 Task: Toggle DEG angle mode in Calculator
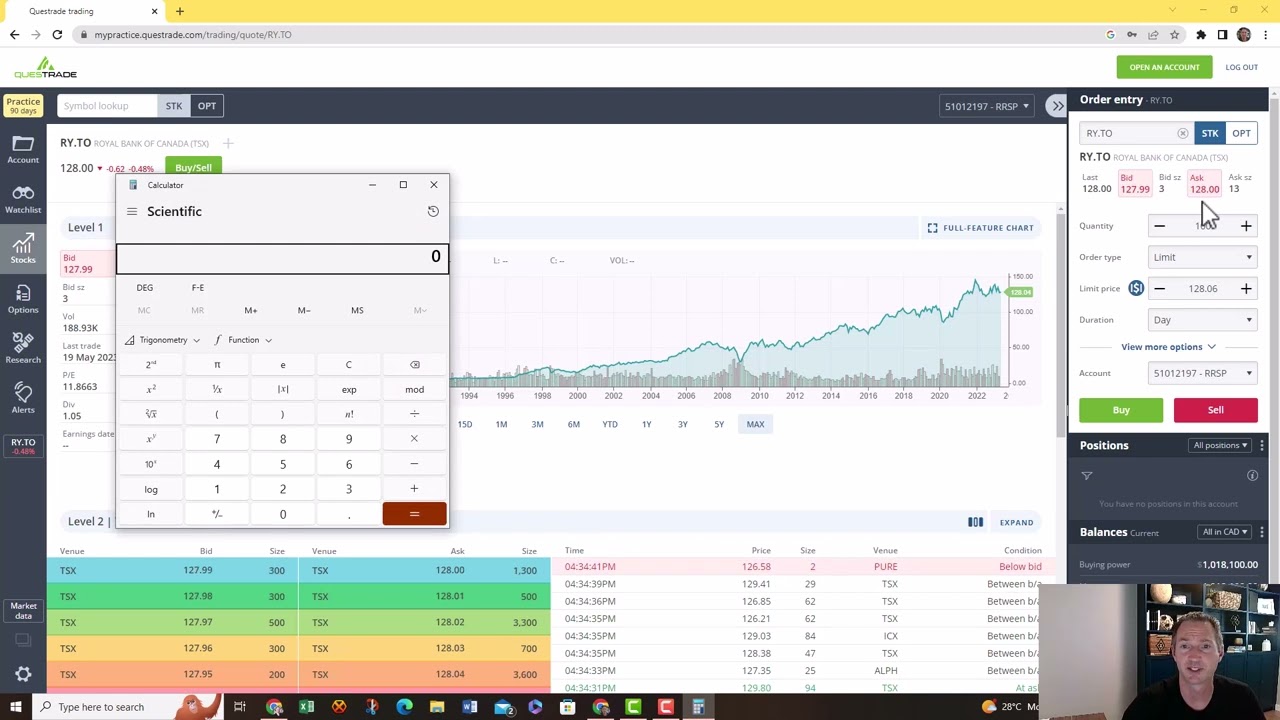click(x=145, y=288)
